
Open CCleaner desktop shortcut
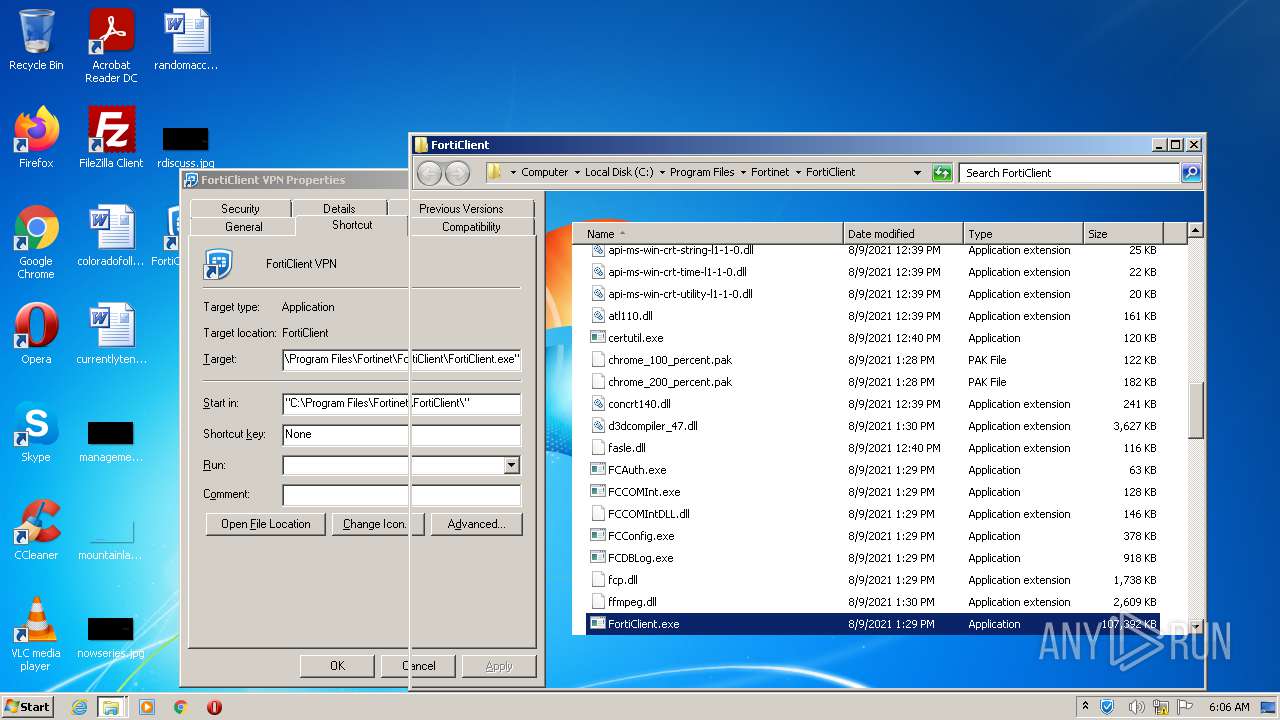[36, 530]
